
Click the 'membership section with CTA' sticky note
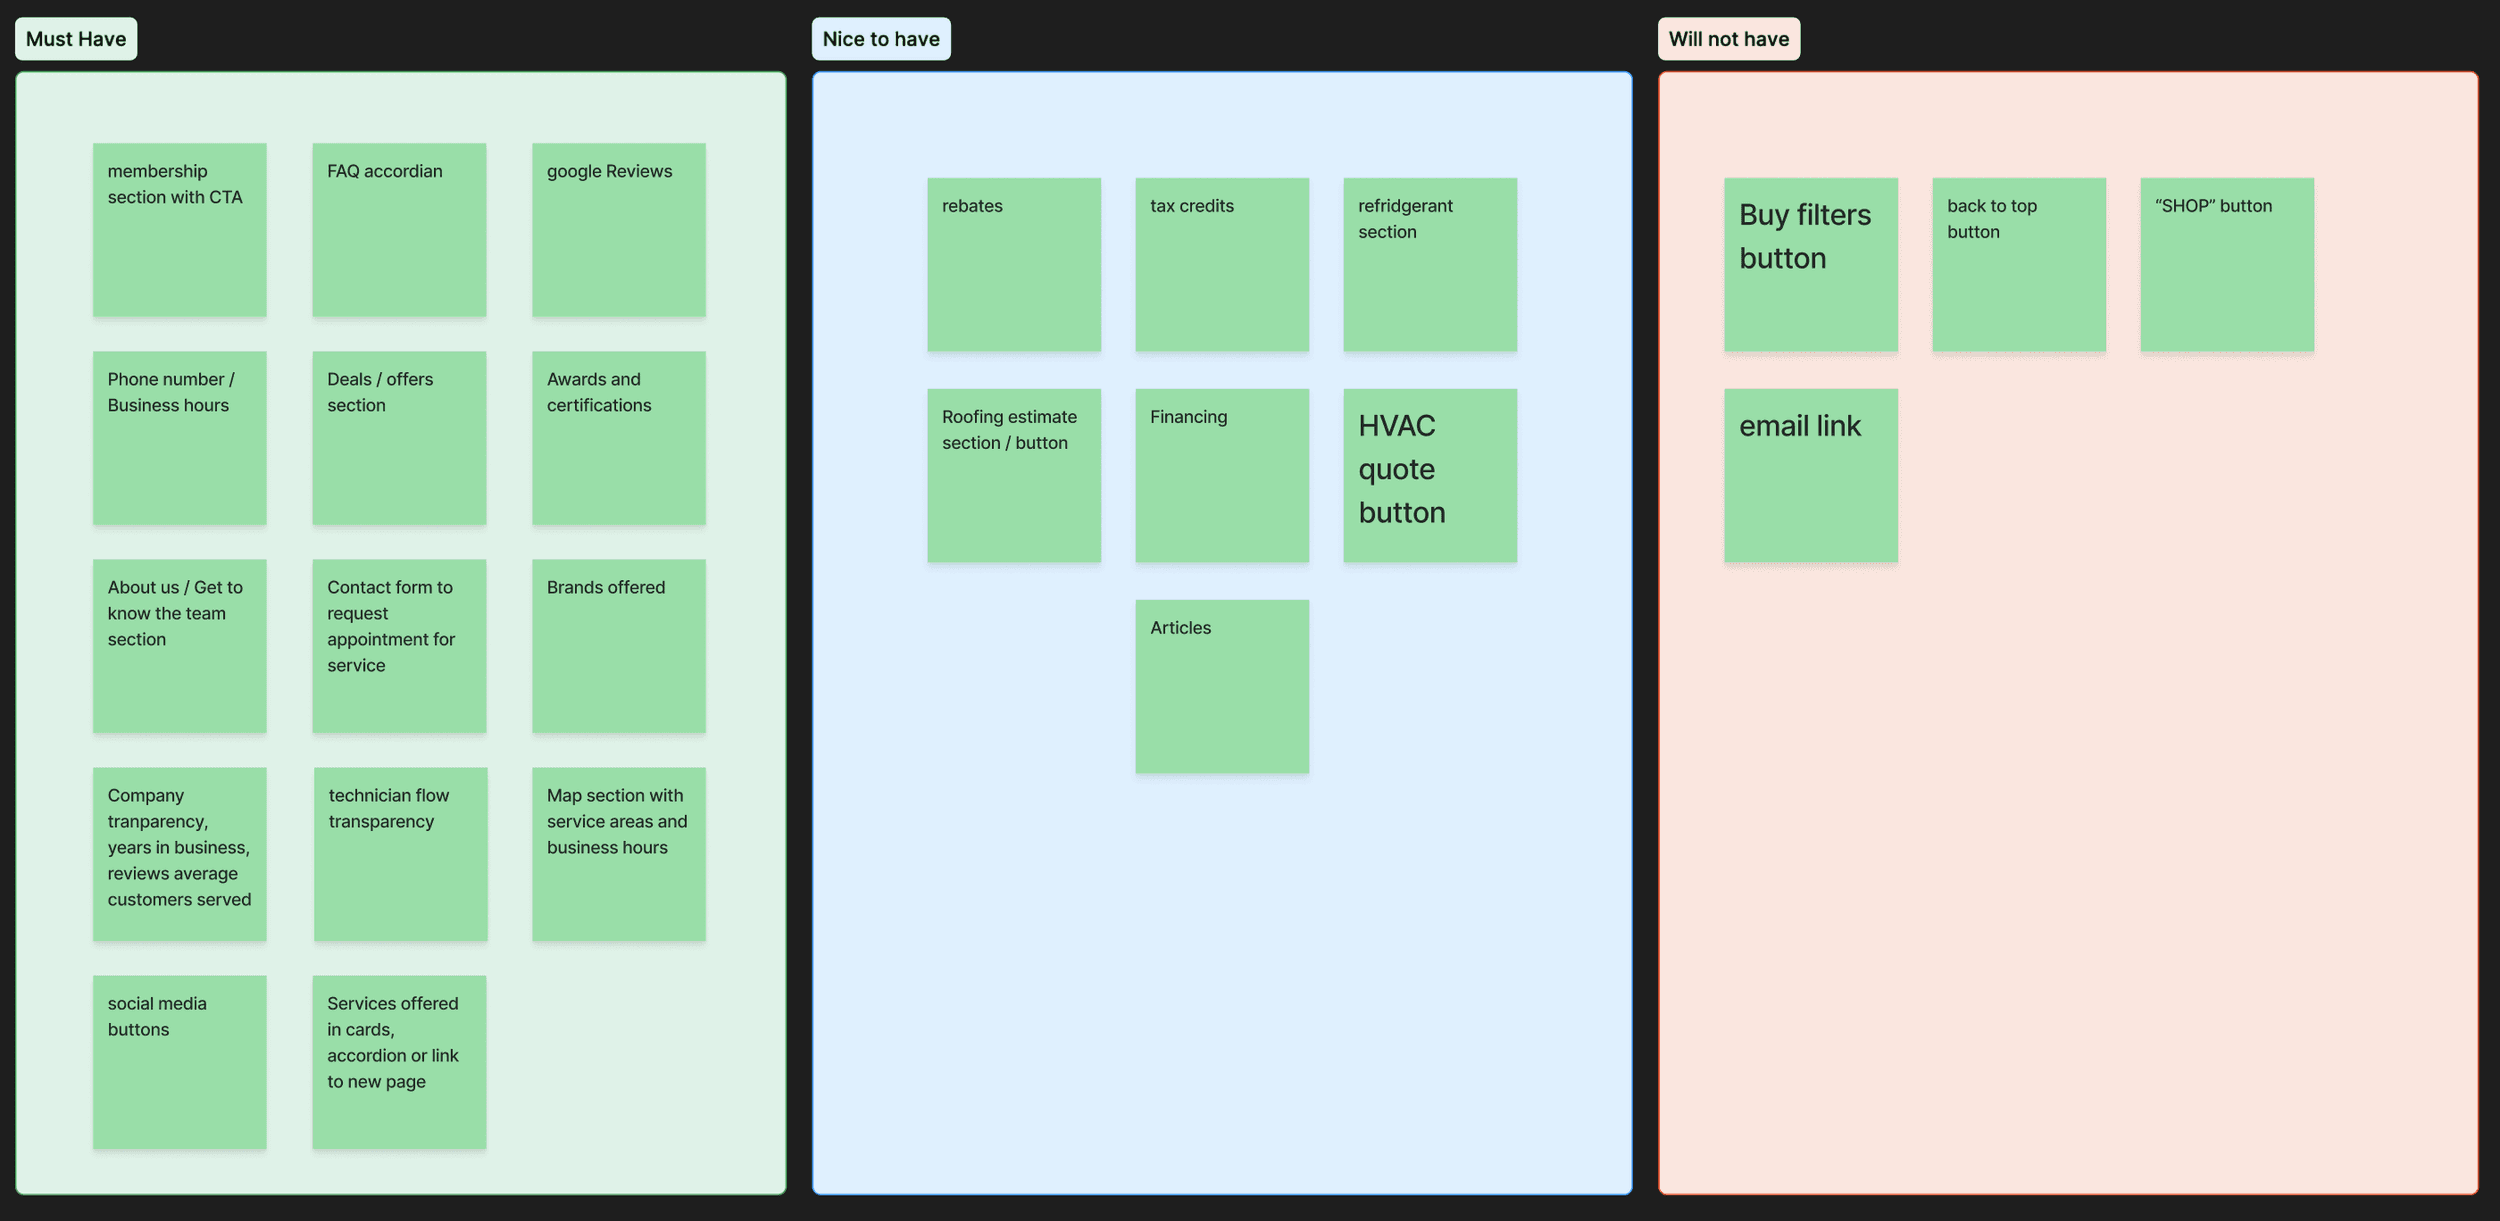(x=179, y=230)
